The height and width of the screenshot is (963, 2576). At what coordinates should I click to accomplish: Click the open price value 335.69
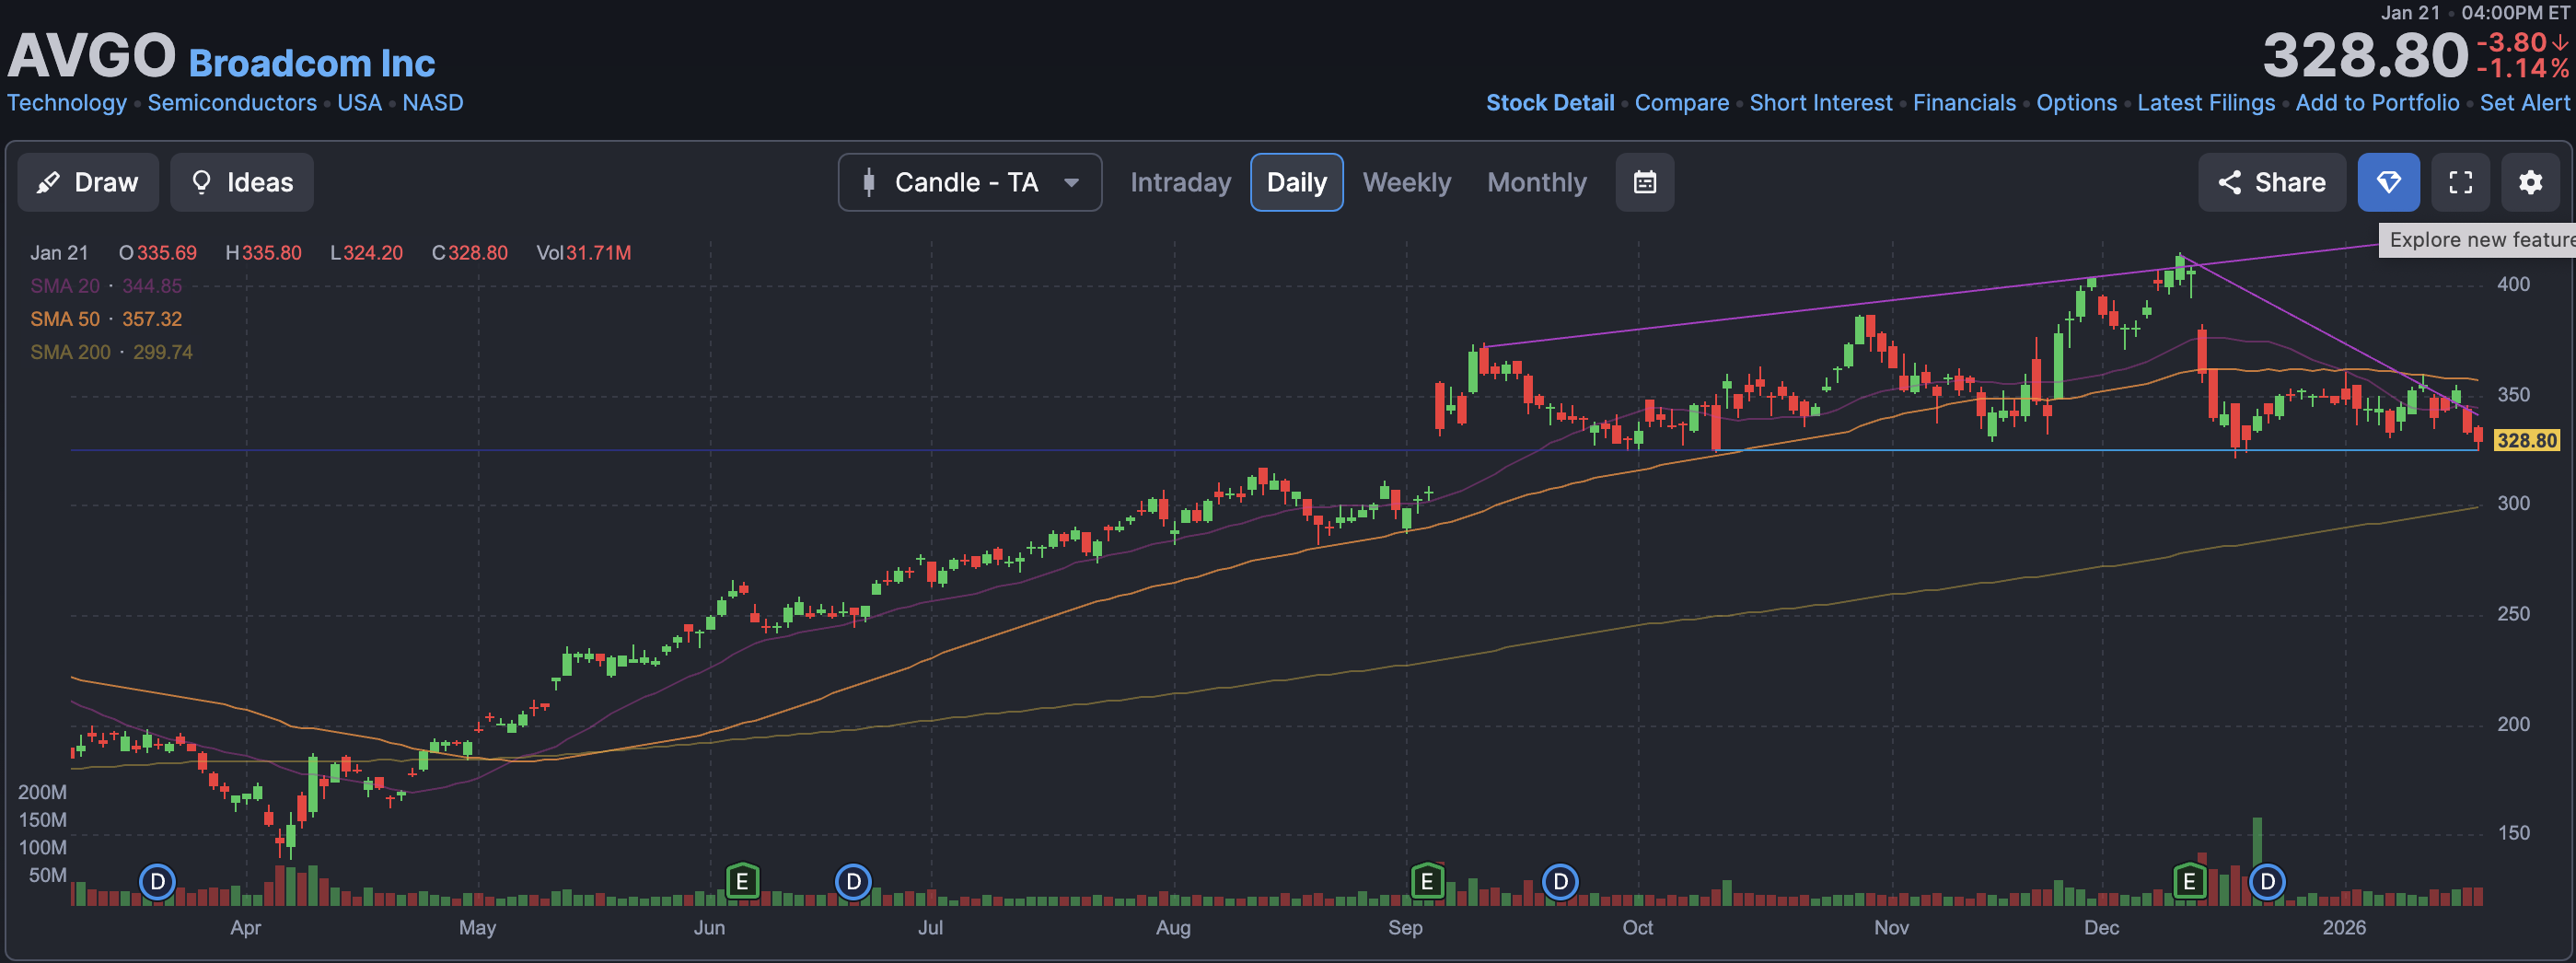(167, 253)
